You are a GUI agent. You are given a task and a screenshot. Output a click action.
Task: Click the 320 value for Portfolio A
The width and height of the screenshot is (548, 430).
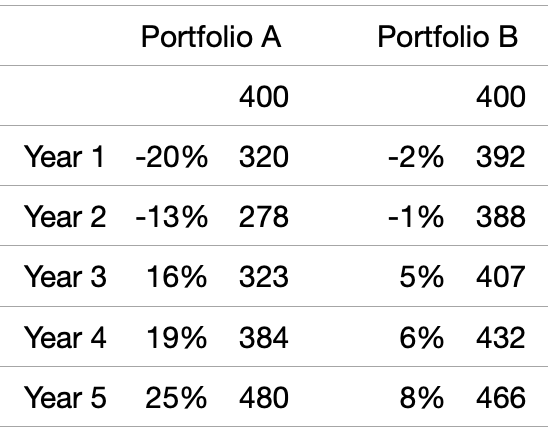pyautogui.click(x=264, y=157)
